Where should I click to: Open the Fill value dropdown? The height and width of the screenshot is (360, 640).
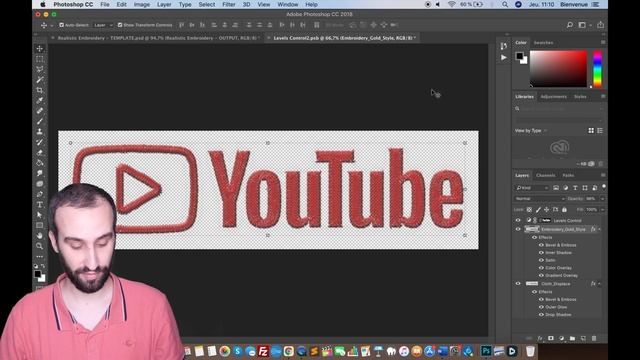pyautogui.click(x=602, y=210)
